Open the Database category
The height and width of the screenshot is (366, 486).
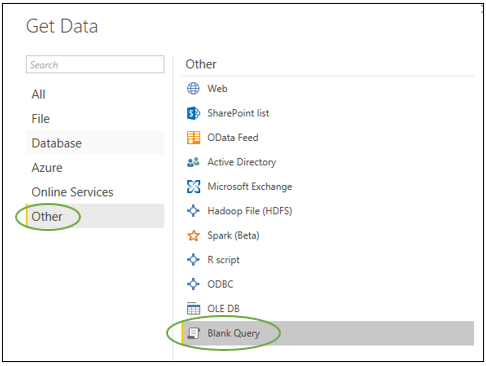tap(95, 143)
